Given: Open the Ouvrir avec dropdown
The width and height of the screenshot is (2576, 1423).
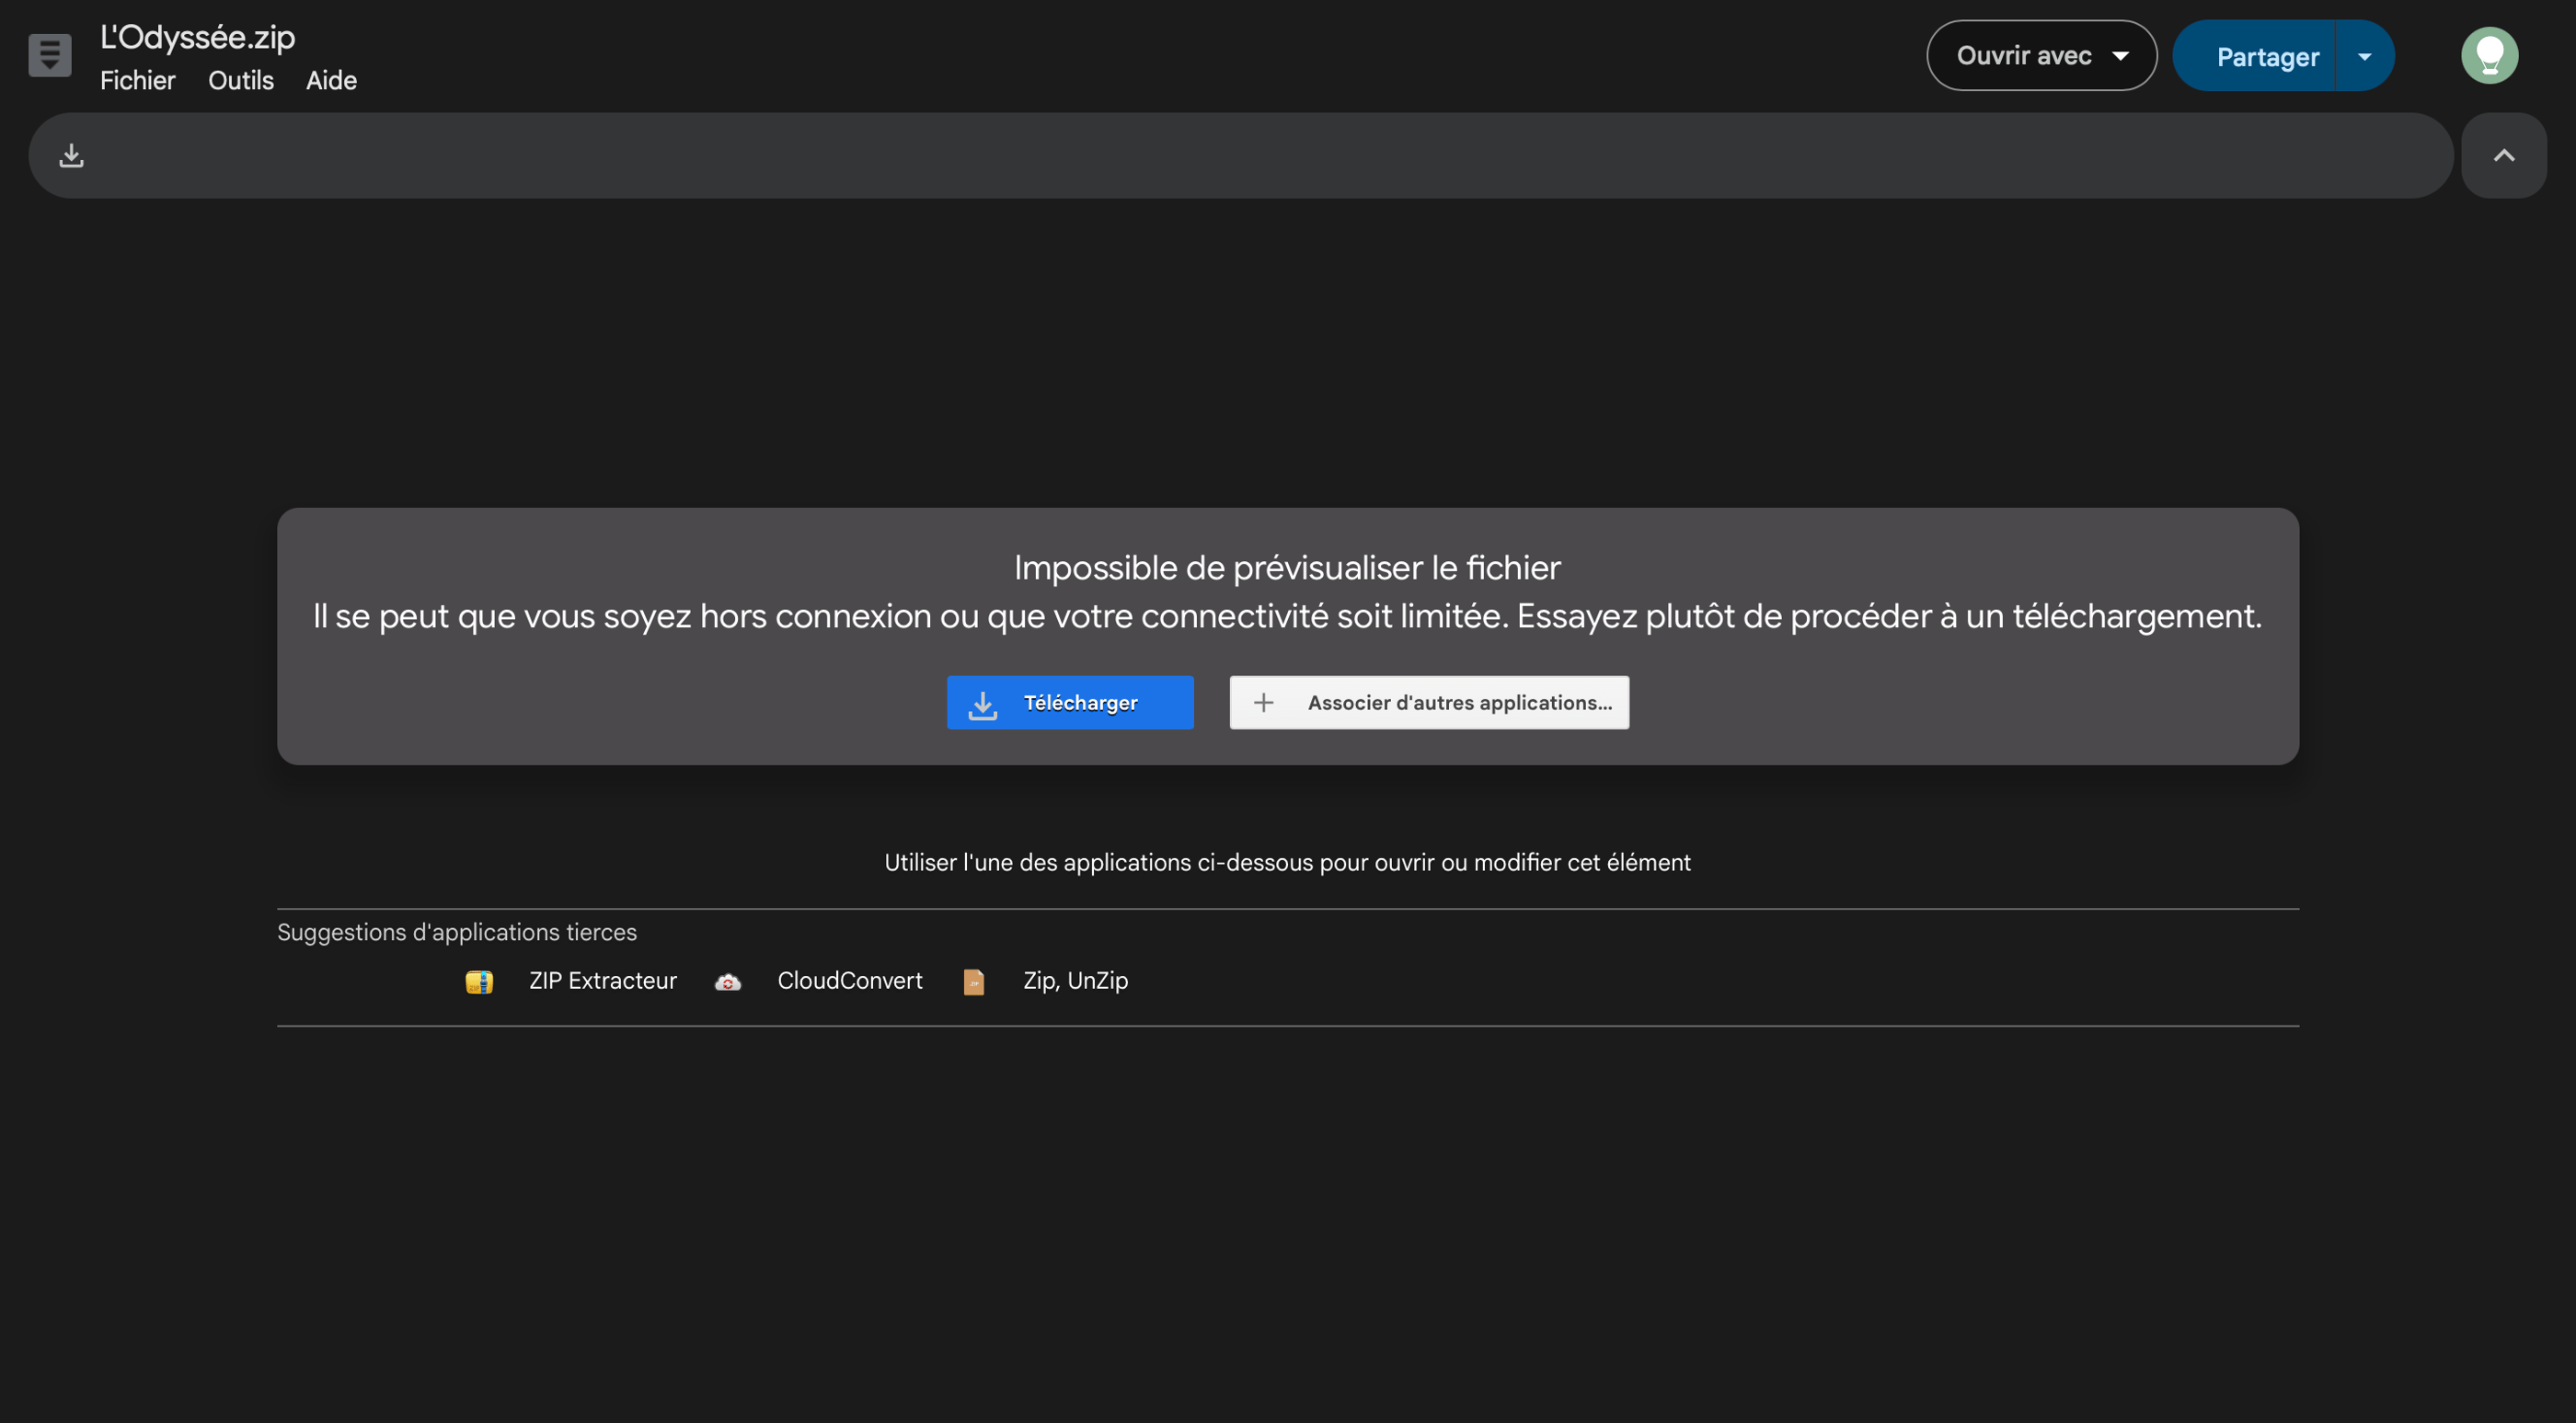Looking at the screenshot, I should click(x=2041, y=56).
